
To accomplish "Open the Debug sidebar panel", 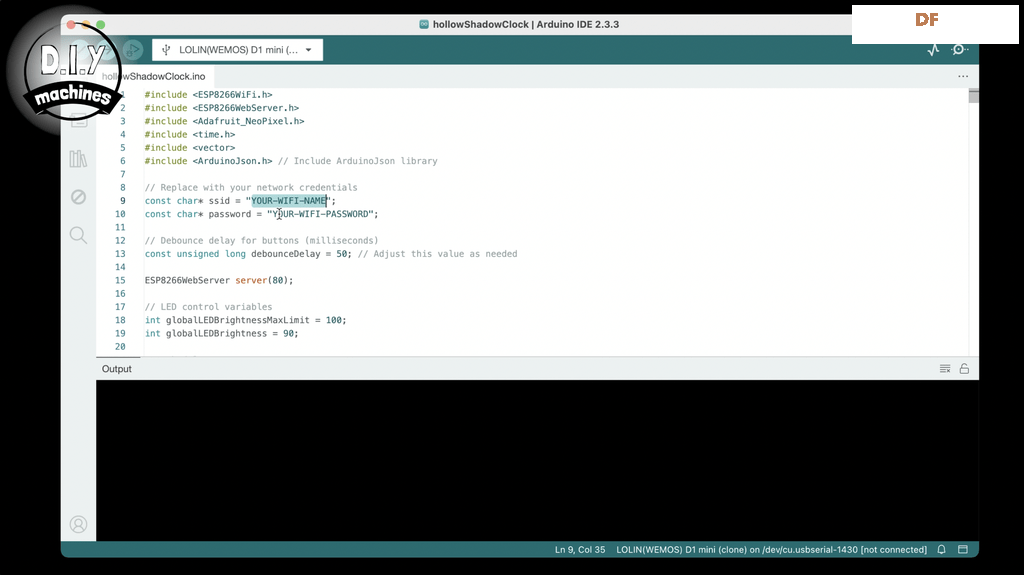I will pos(78,197).
